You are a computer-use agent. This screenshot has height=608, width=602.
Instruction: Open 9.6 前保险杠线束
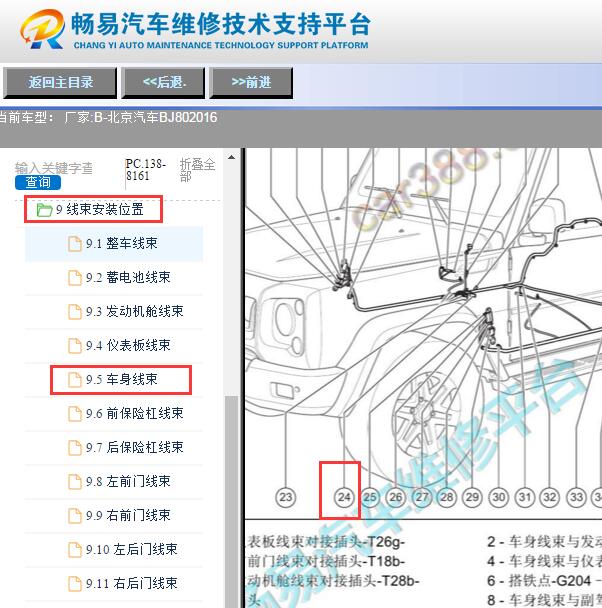pyautogui.click(x=135, y=413)
